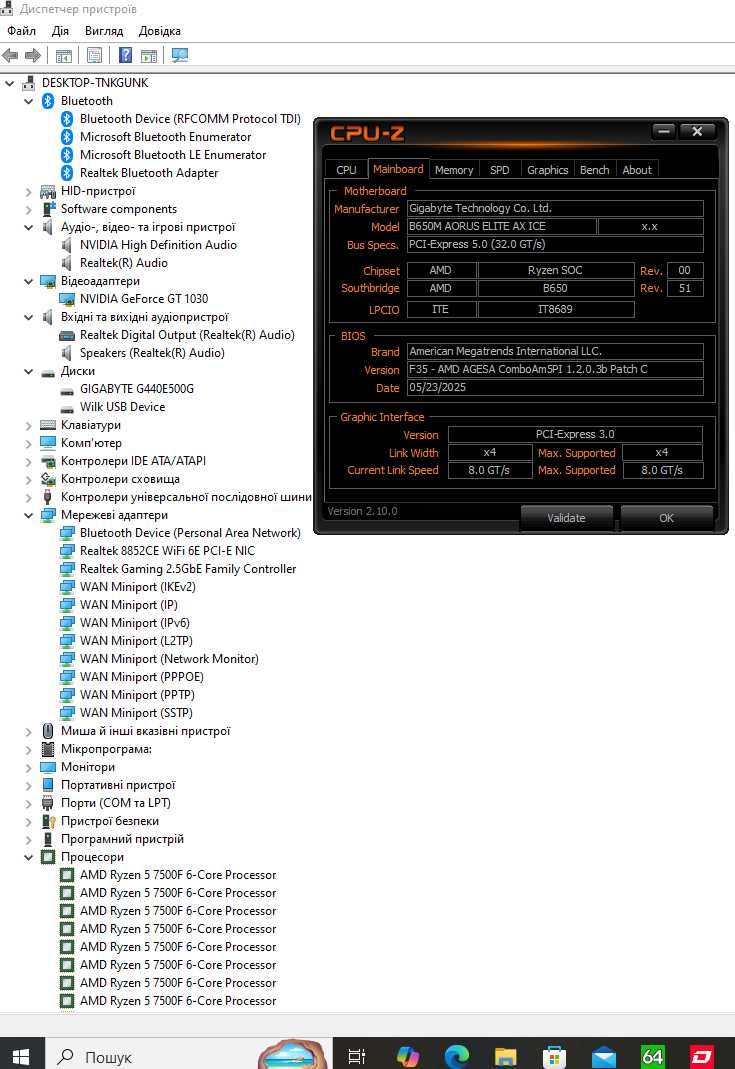Click the Back arrow in Device Manager toolbar

10,55
